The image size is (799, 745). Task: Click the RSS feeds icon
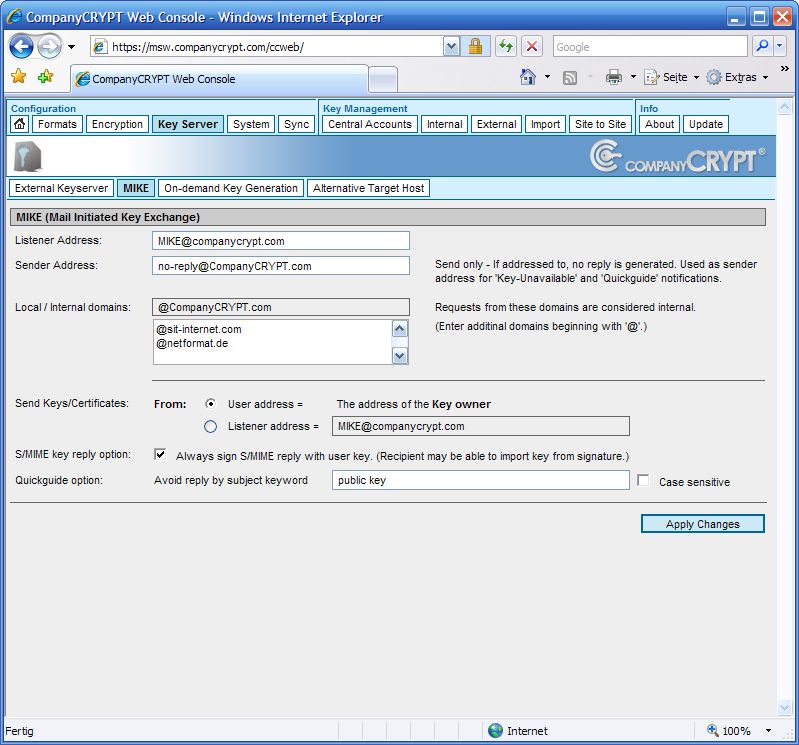pyautogui.click(x=570, y=77)
